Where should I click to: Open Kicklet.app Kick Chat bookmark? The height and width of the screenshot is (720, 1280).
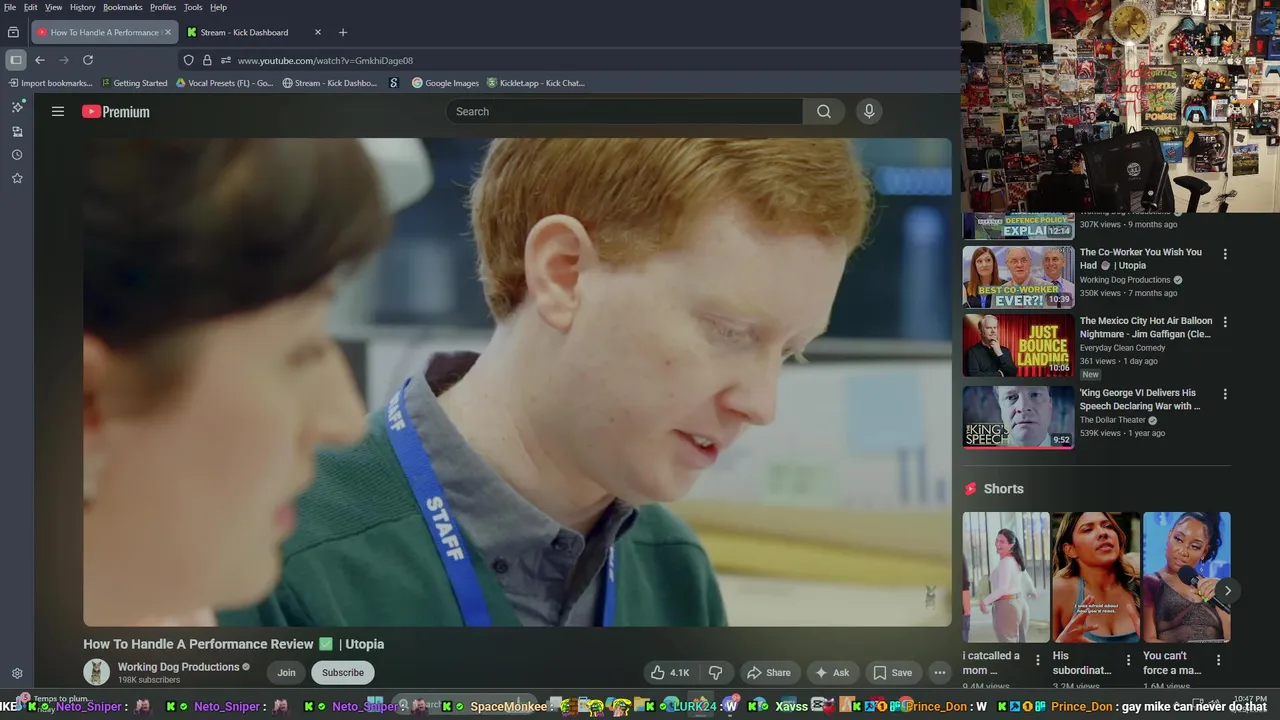pyautogui.click(x=536, y=83)
